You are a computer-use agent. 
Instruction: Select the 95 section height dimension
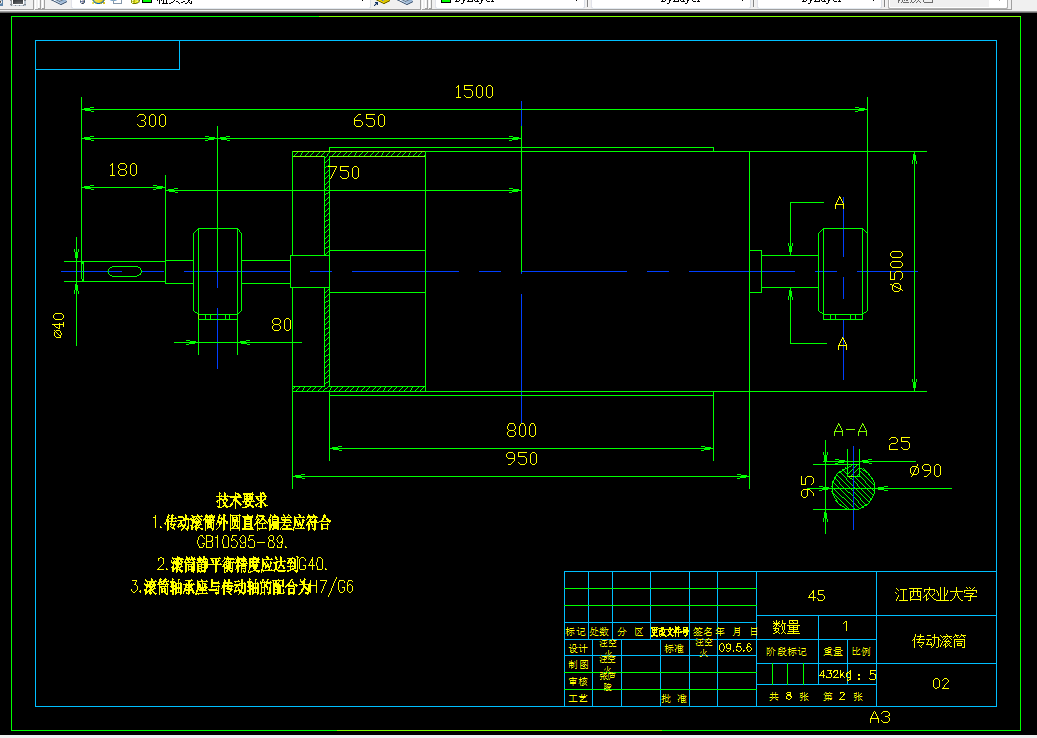click(x=808, y=487)
